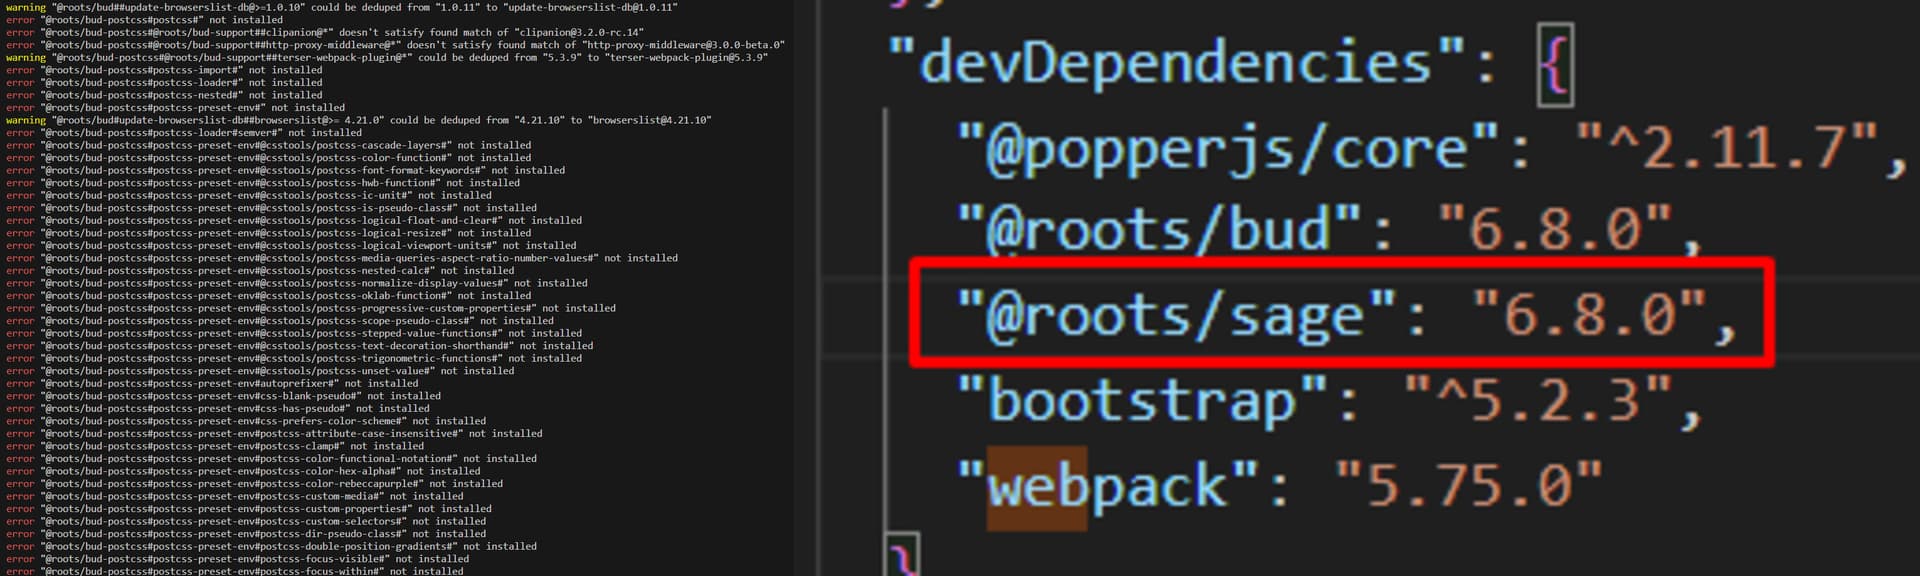The height and width of the screenshot is (576, 1920).
Task: Select the highlighted "webpack" key
Action: pyautogui.click(x=1108, y=486)
